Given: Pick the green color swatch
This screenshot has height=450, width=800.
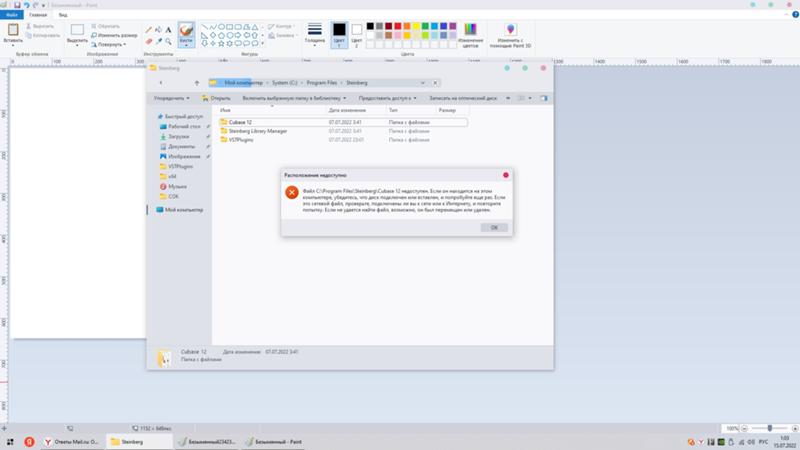Looking at the screenshot, I should point(425,26).
